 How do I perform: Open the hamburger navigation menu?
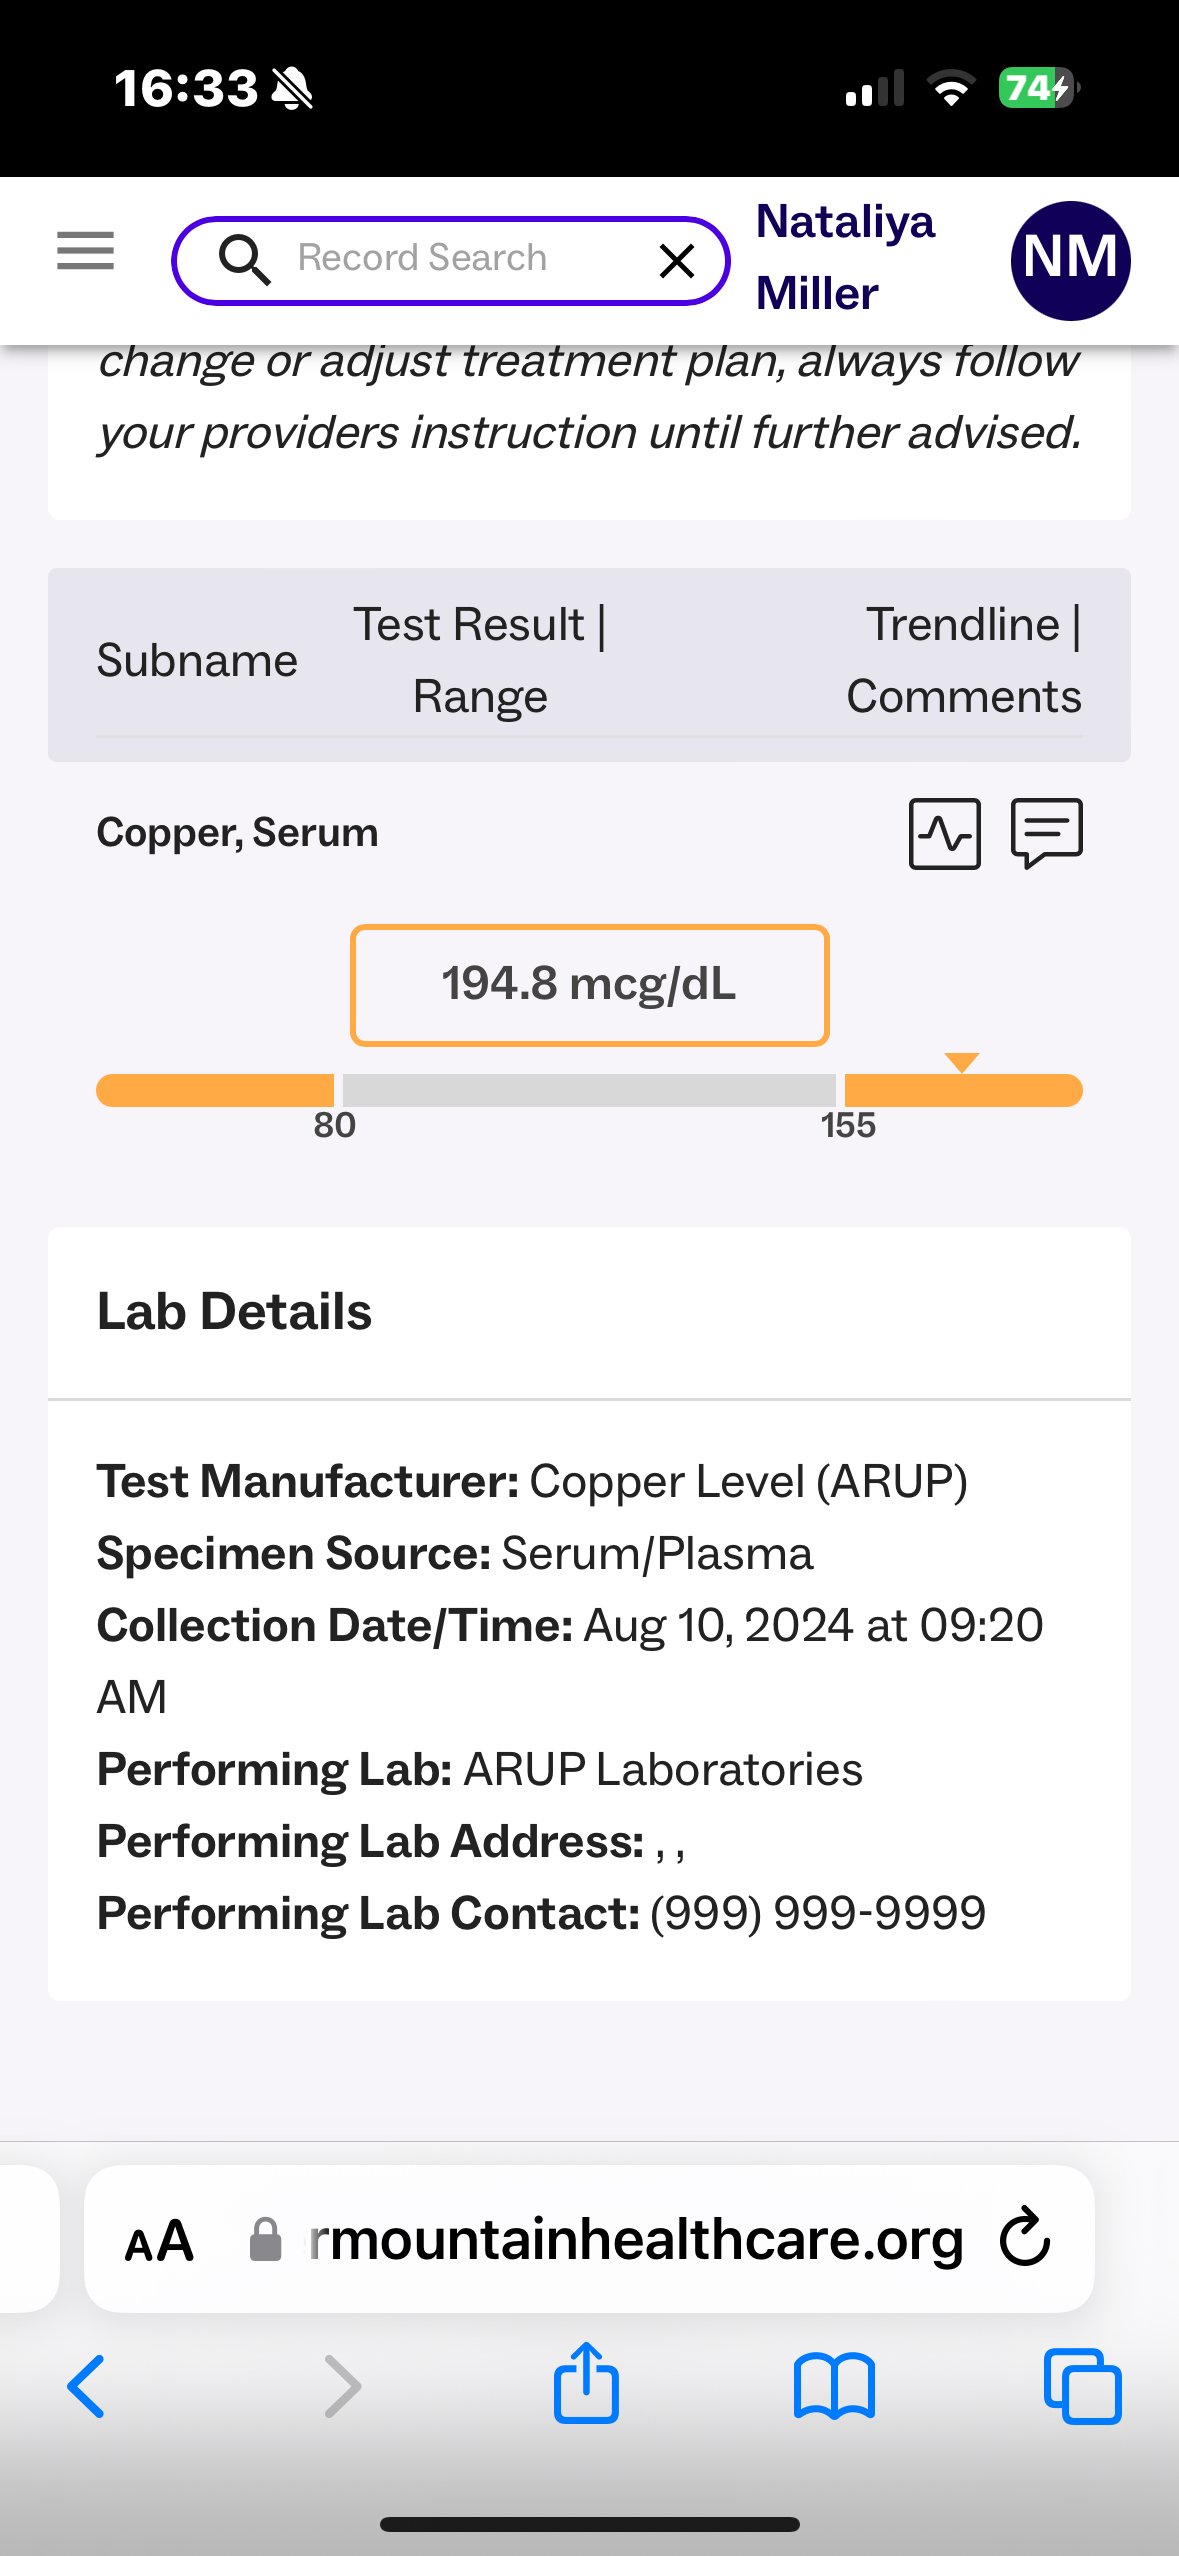85,251
